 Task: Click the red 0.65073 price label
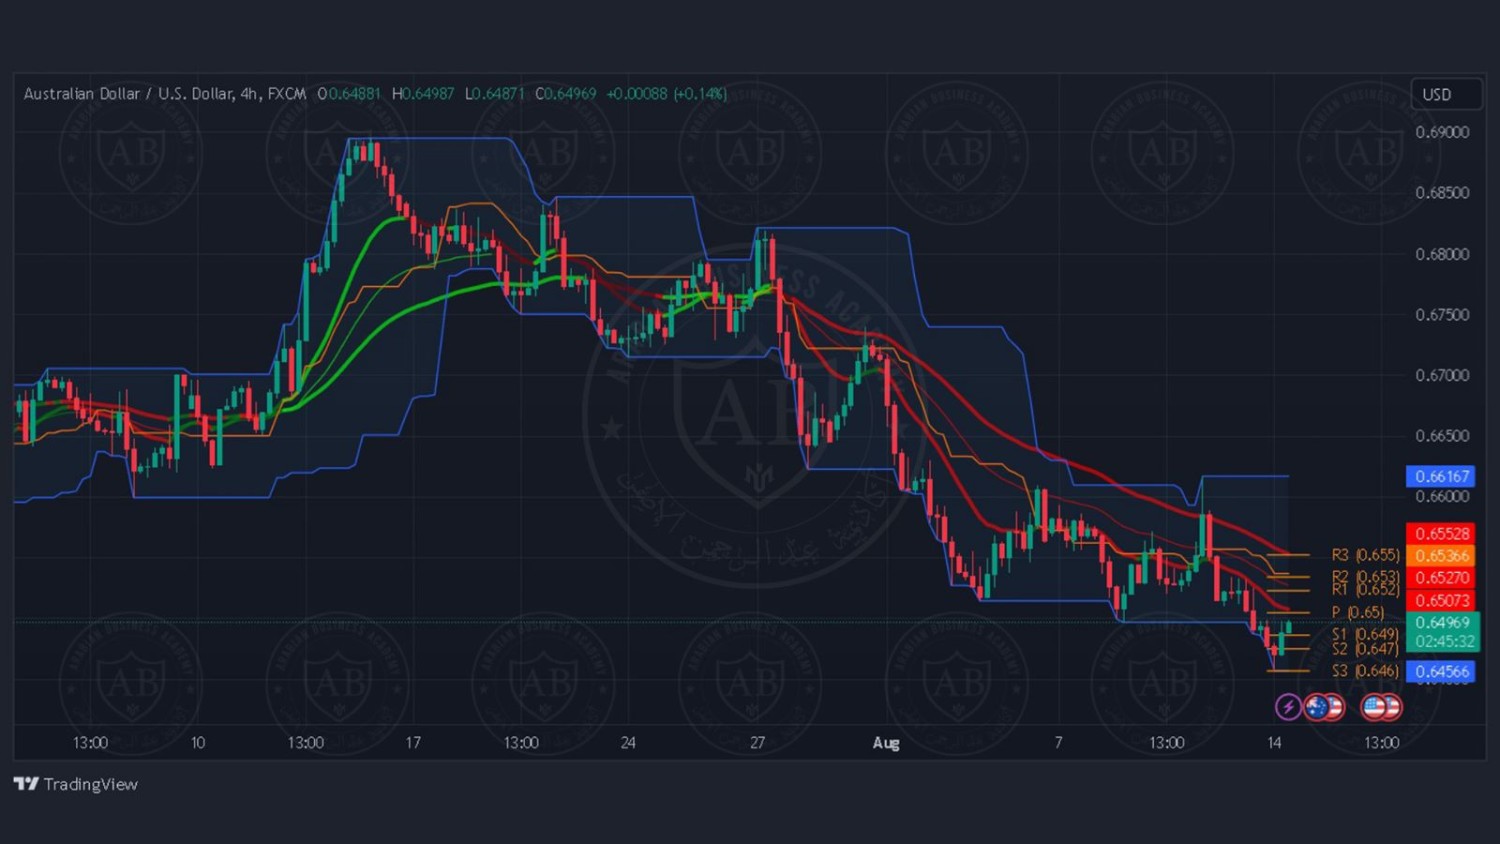click(1441, 600)
